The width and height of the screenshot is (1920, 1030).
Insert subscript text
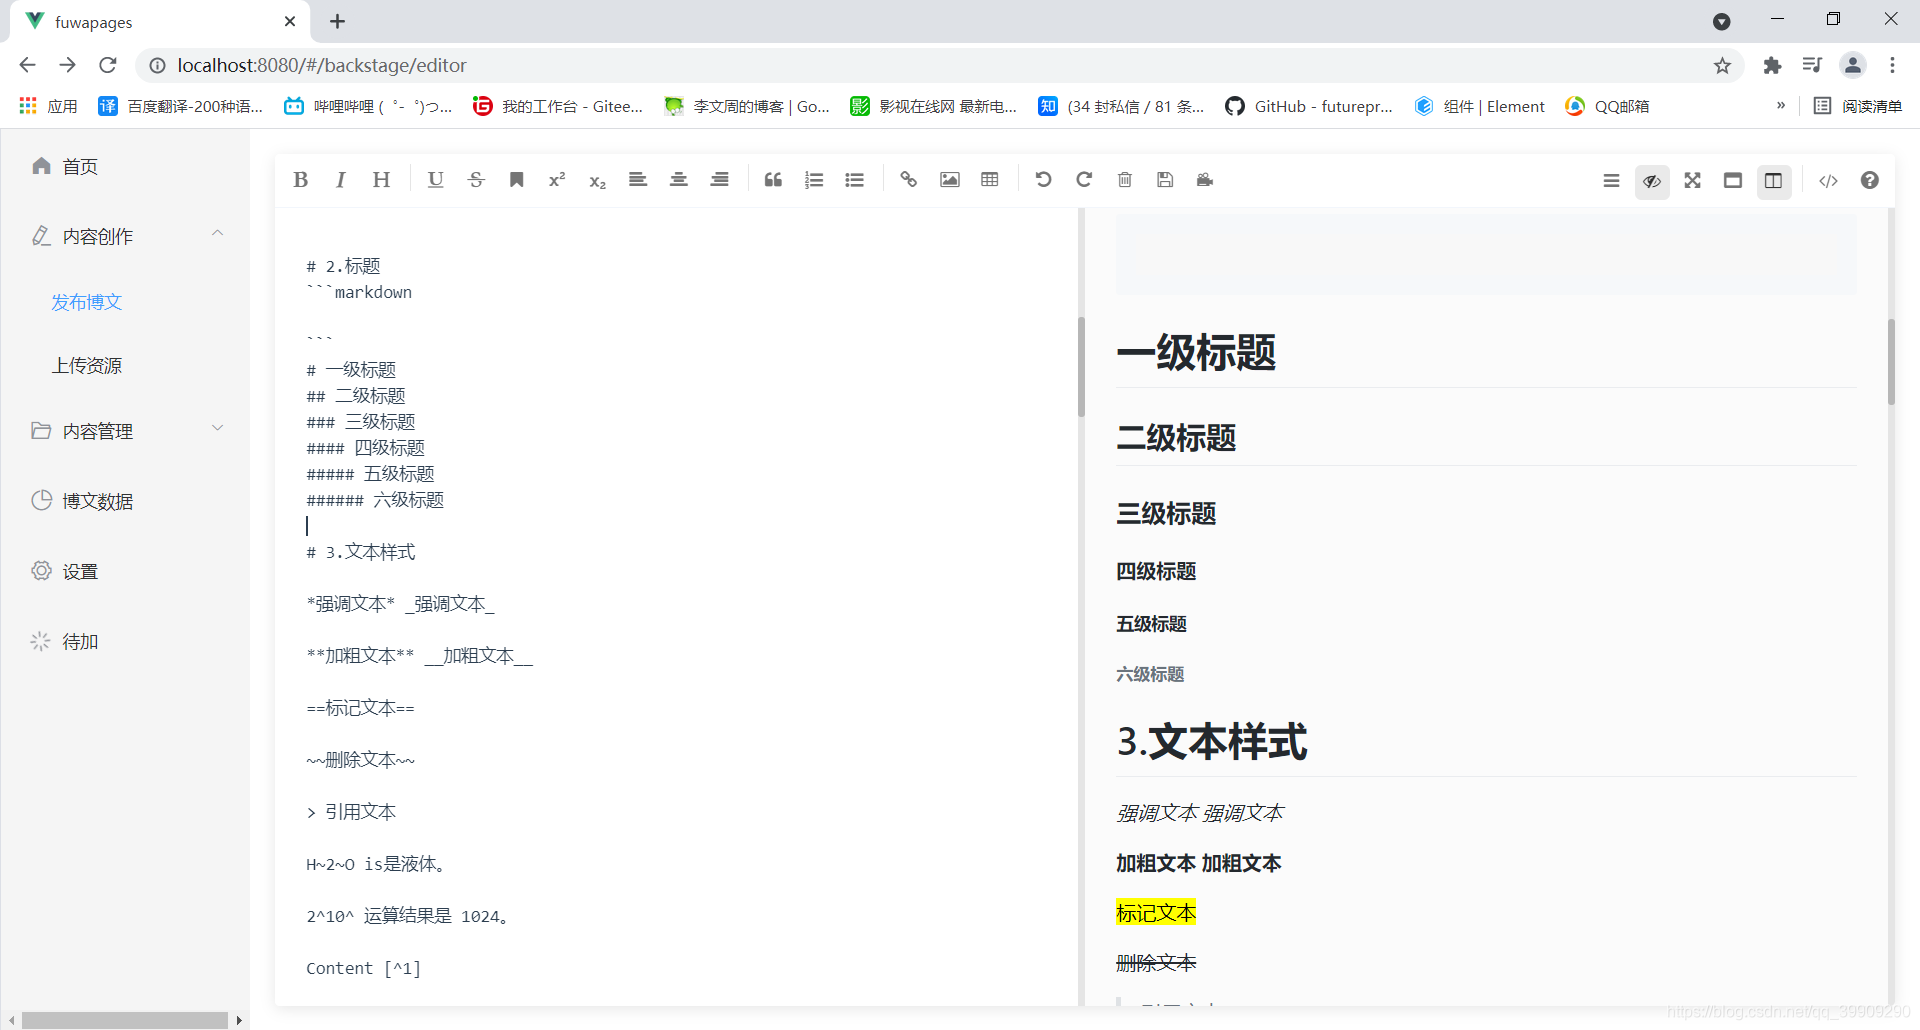coord(597,180)
